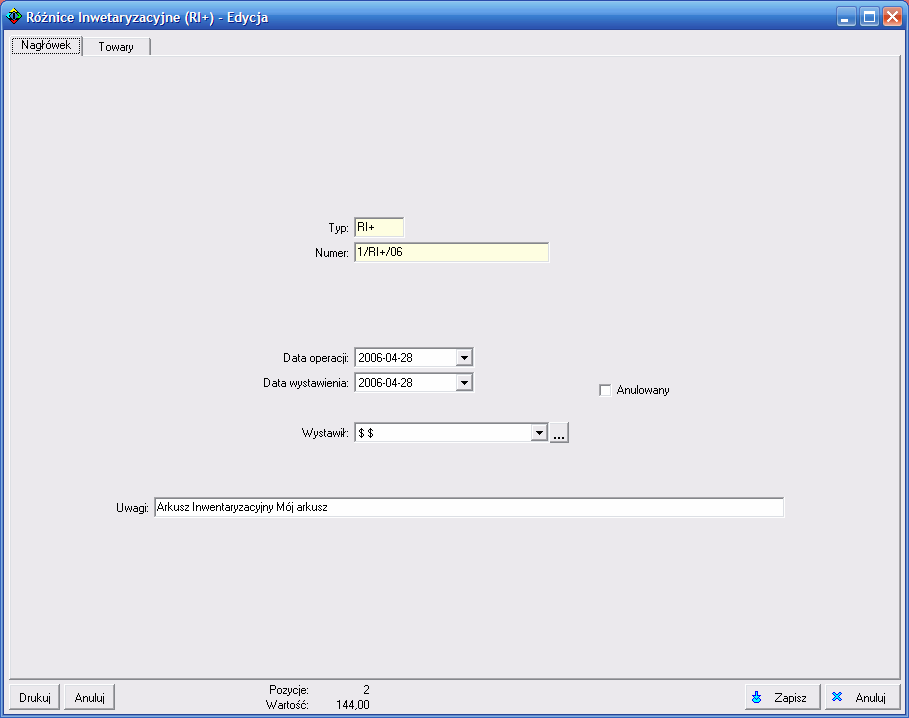Click into the Uwagi text field
This screenshot has width=909, height=718.
coord(469,507)
